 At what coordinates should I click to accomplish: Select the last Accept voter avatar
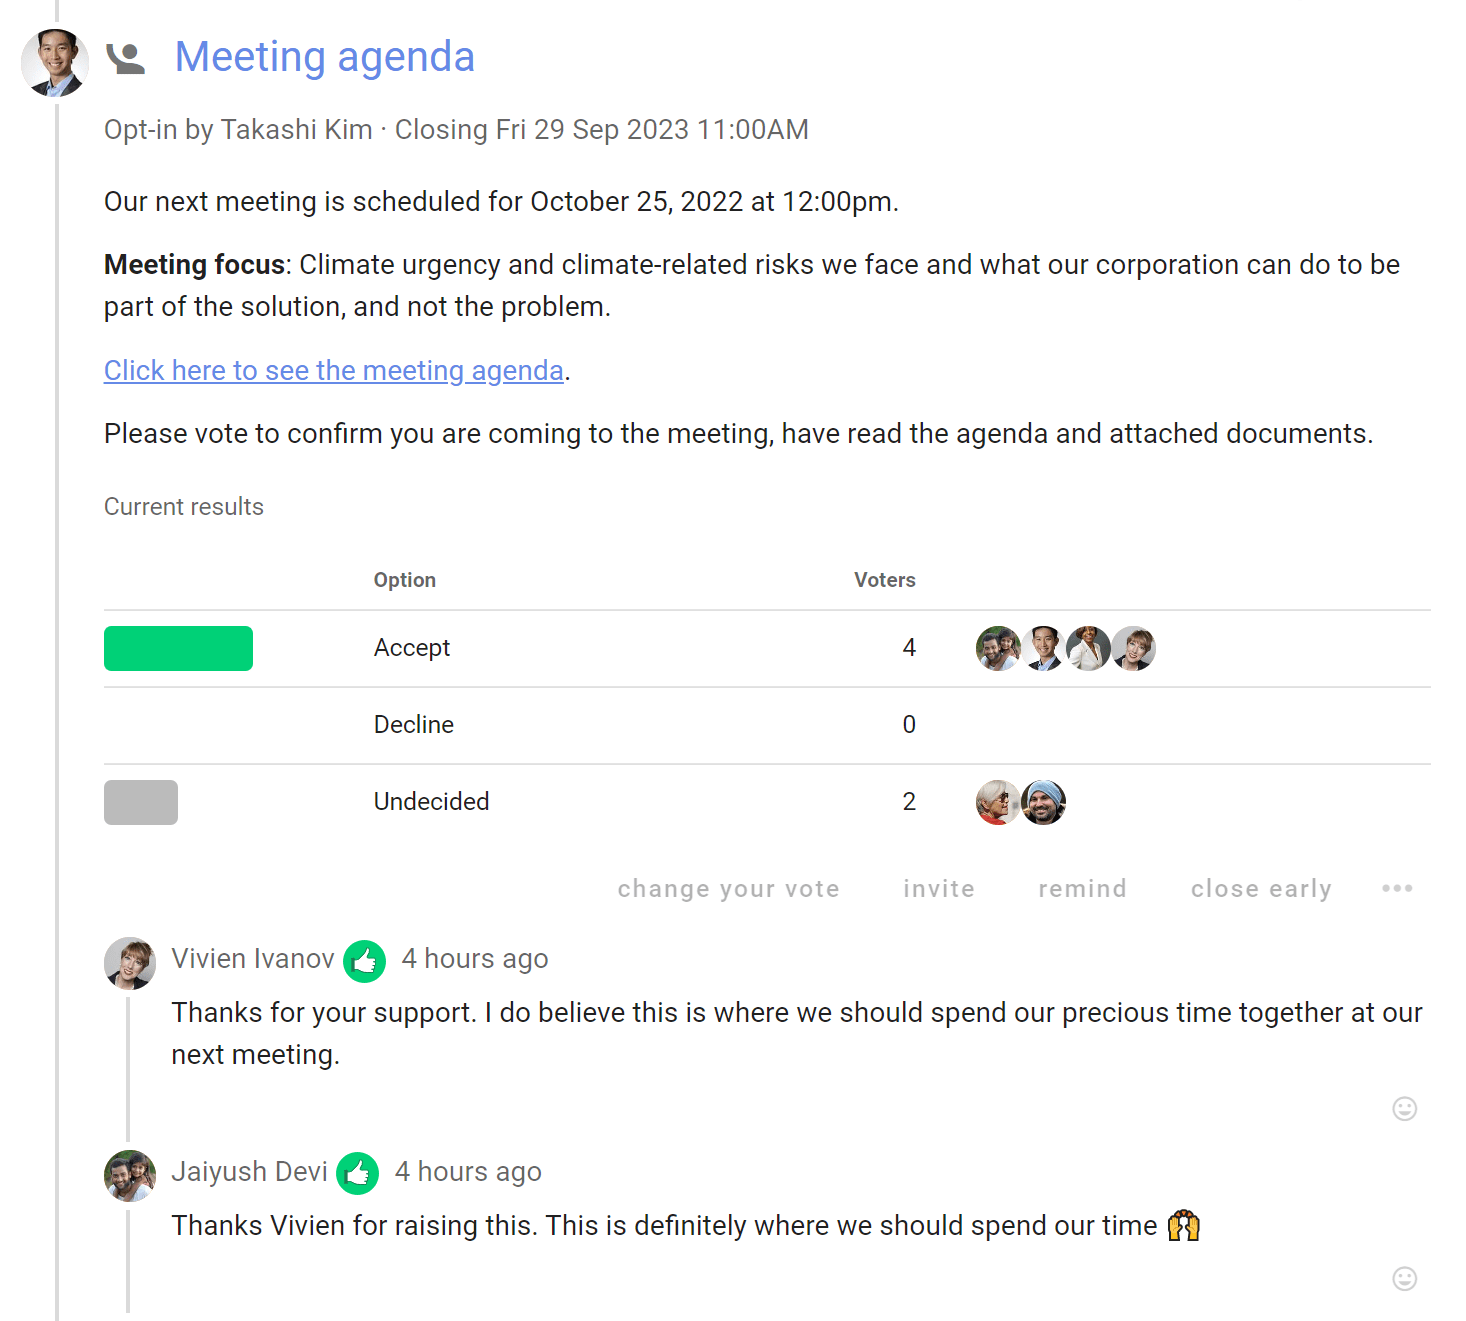pos(1133,648)
